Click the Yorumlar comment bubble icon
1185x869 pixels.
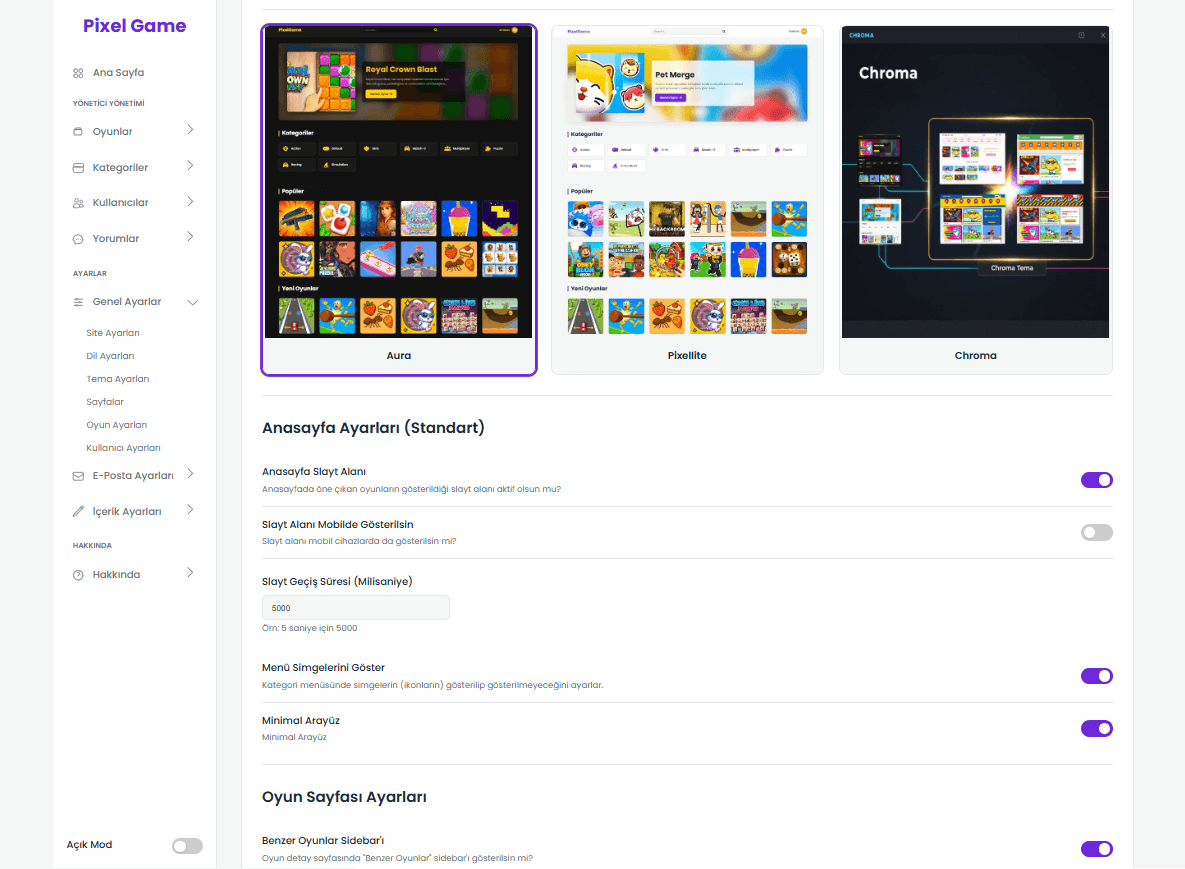[78, 239]
